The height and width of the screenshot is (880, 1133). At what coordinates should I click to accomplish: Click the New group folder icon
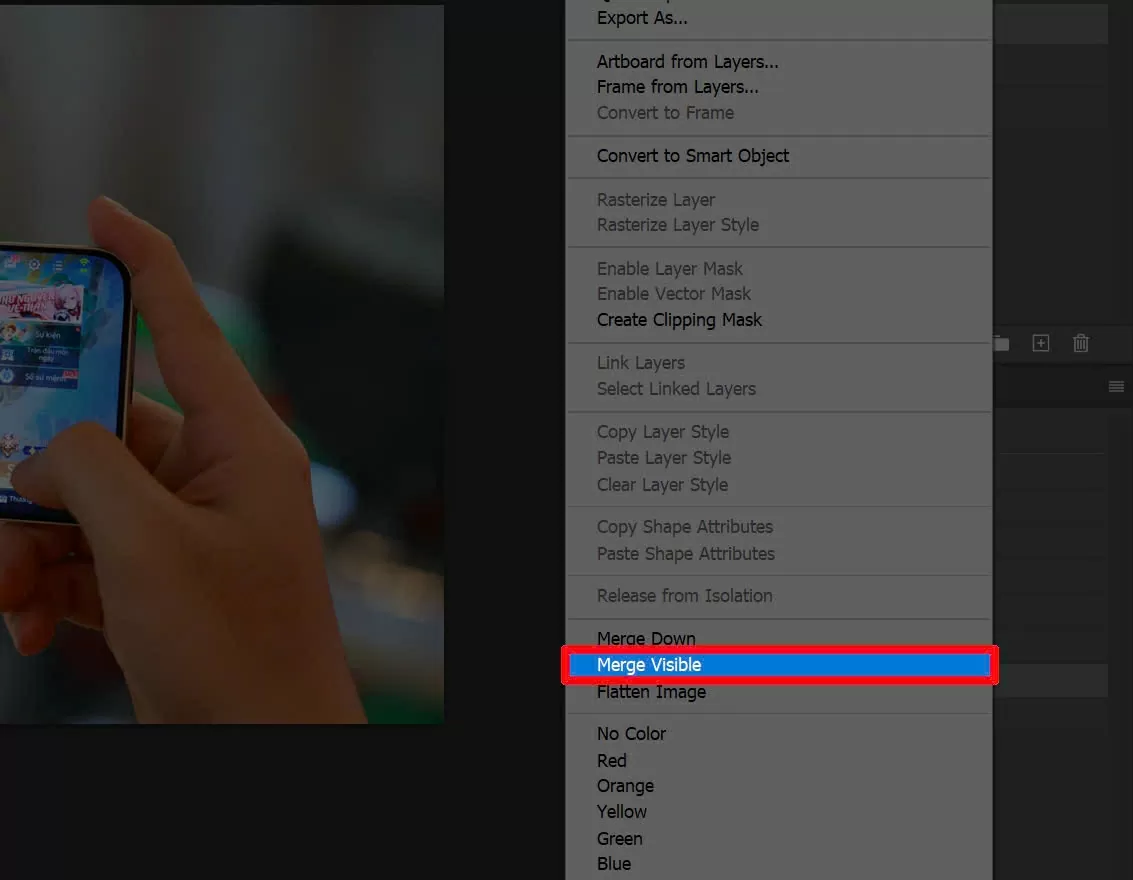tap(1001, 344)
